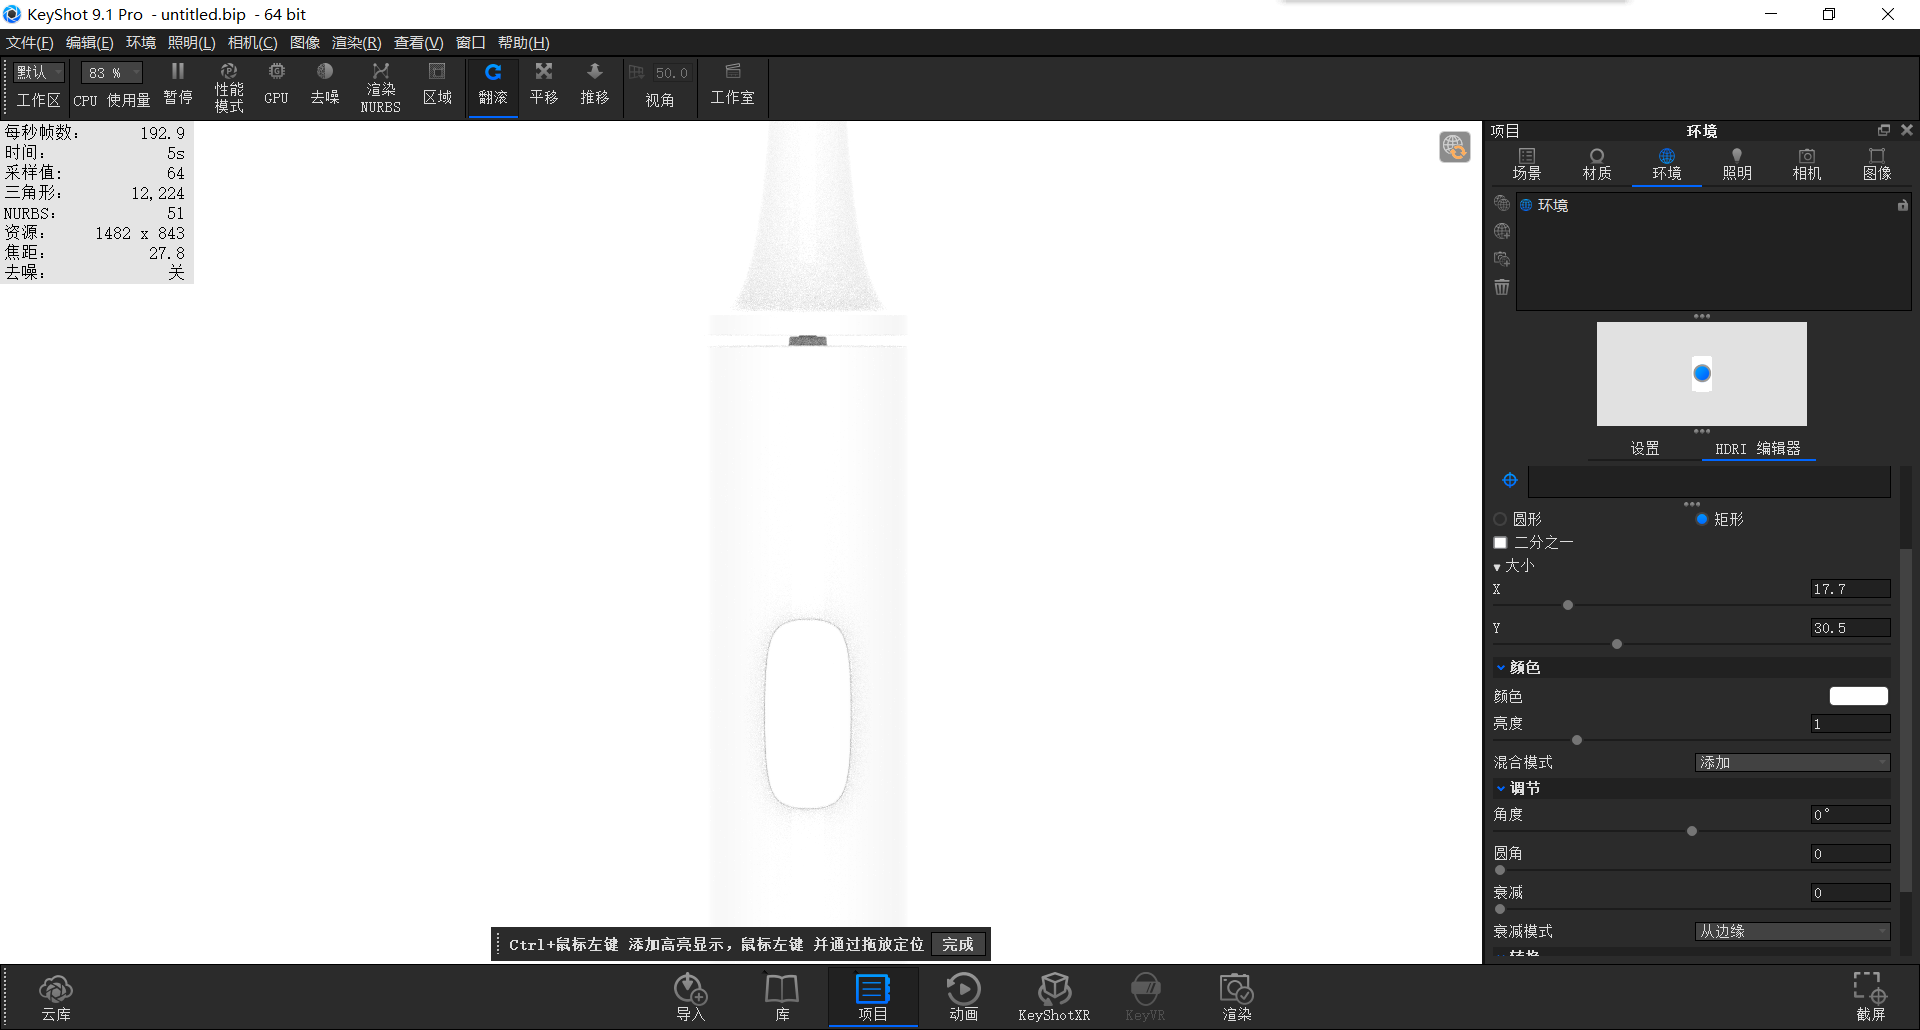
Task: Switch to the 设置 tab
Action: tap(1644, 448)
